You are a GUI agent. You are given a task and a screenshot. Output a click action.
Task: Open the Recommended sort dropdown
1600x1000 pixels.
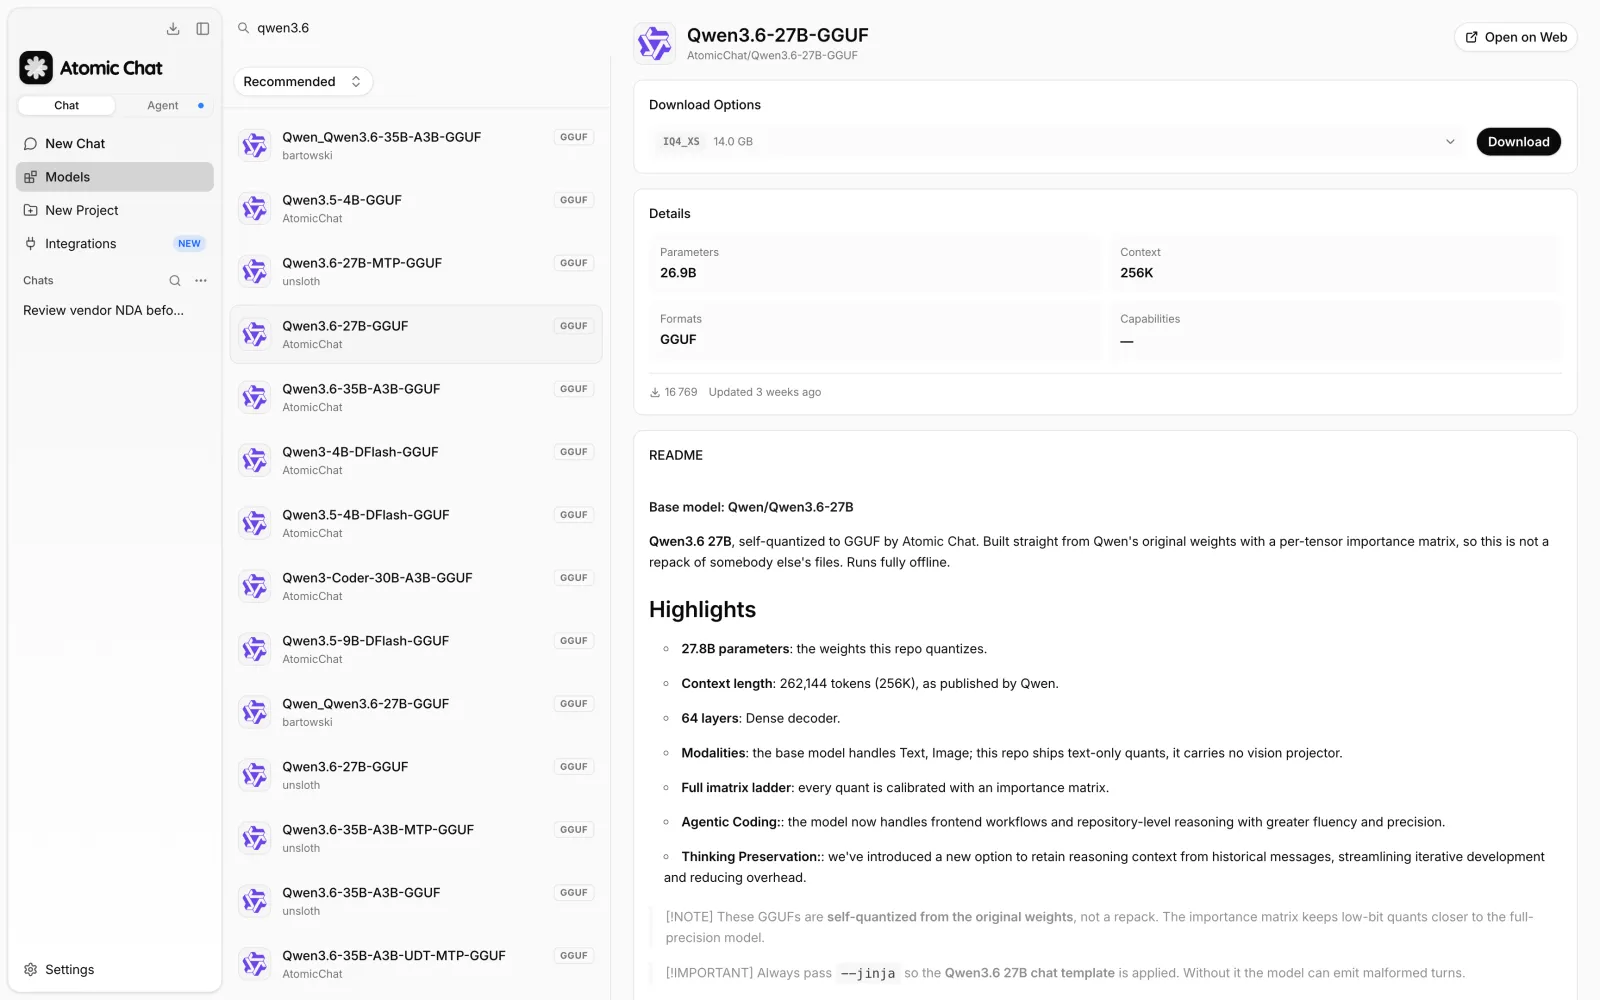[303, 82]
